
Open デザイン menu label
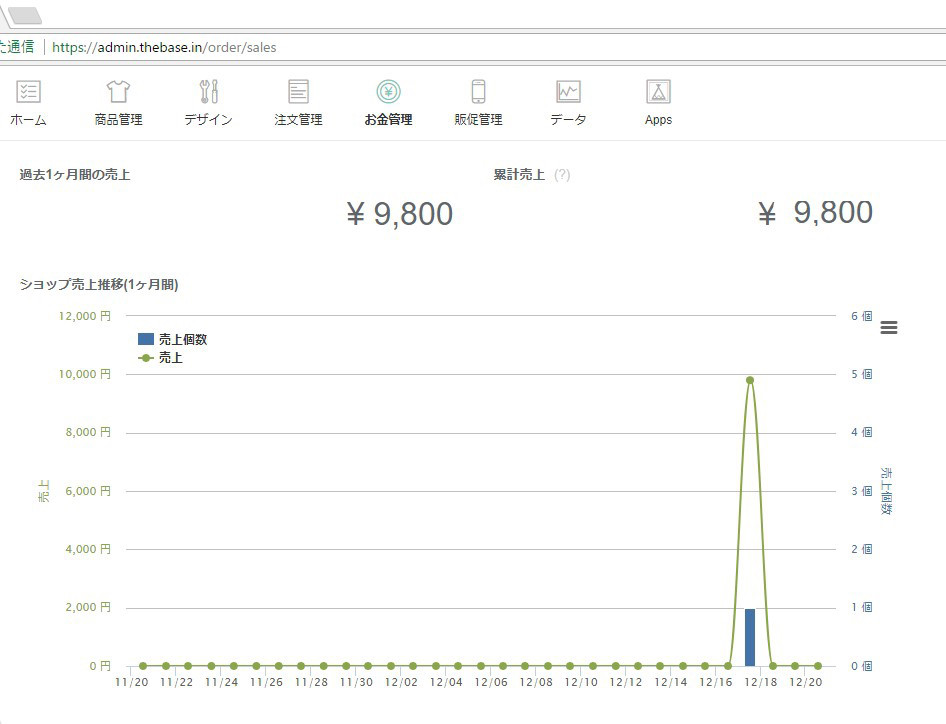208,119
